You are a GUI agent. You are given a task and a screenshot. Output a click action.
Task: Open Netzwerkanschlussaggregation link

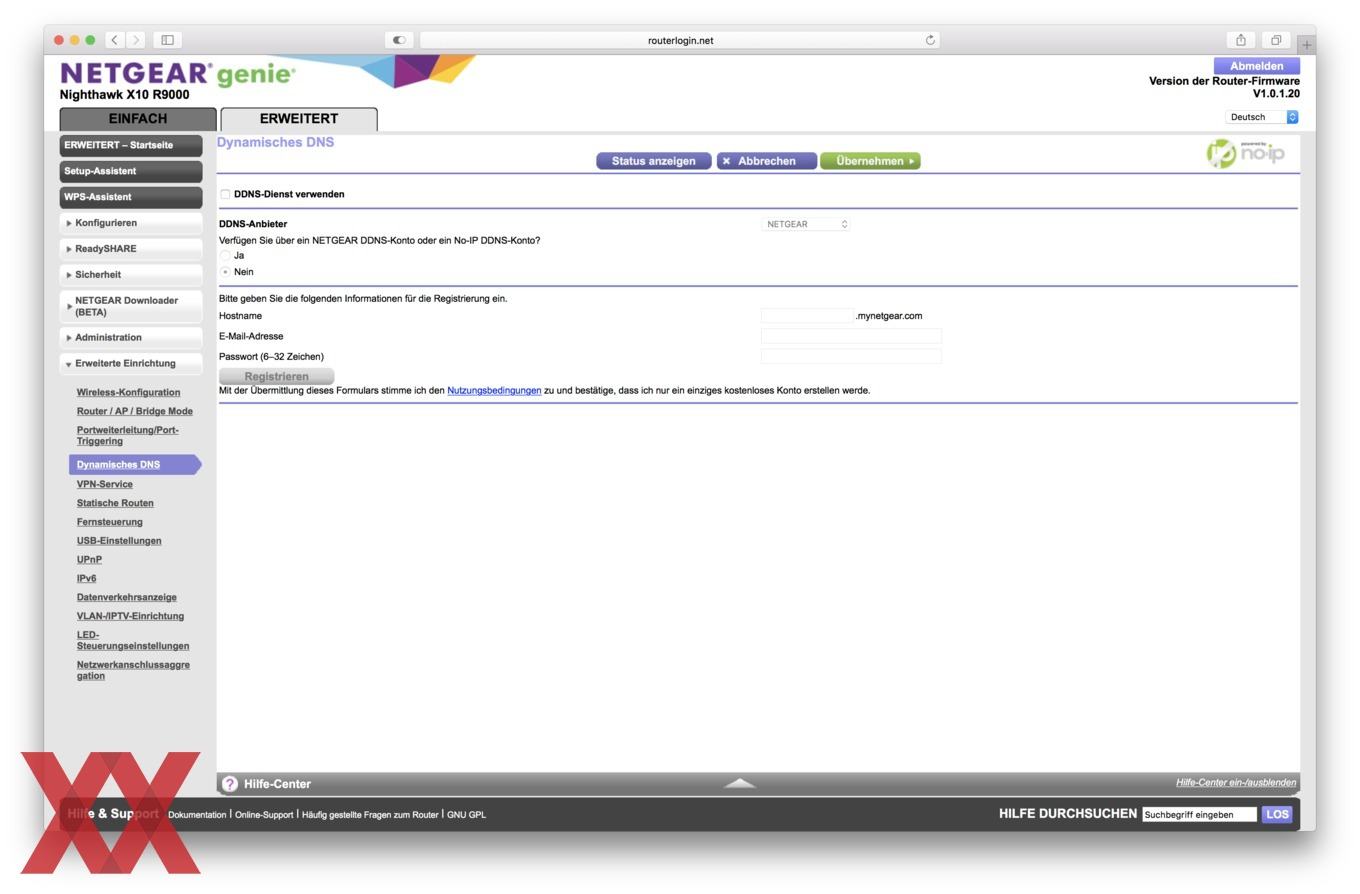pos(133,671)
